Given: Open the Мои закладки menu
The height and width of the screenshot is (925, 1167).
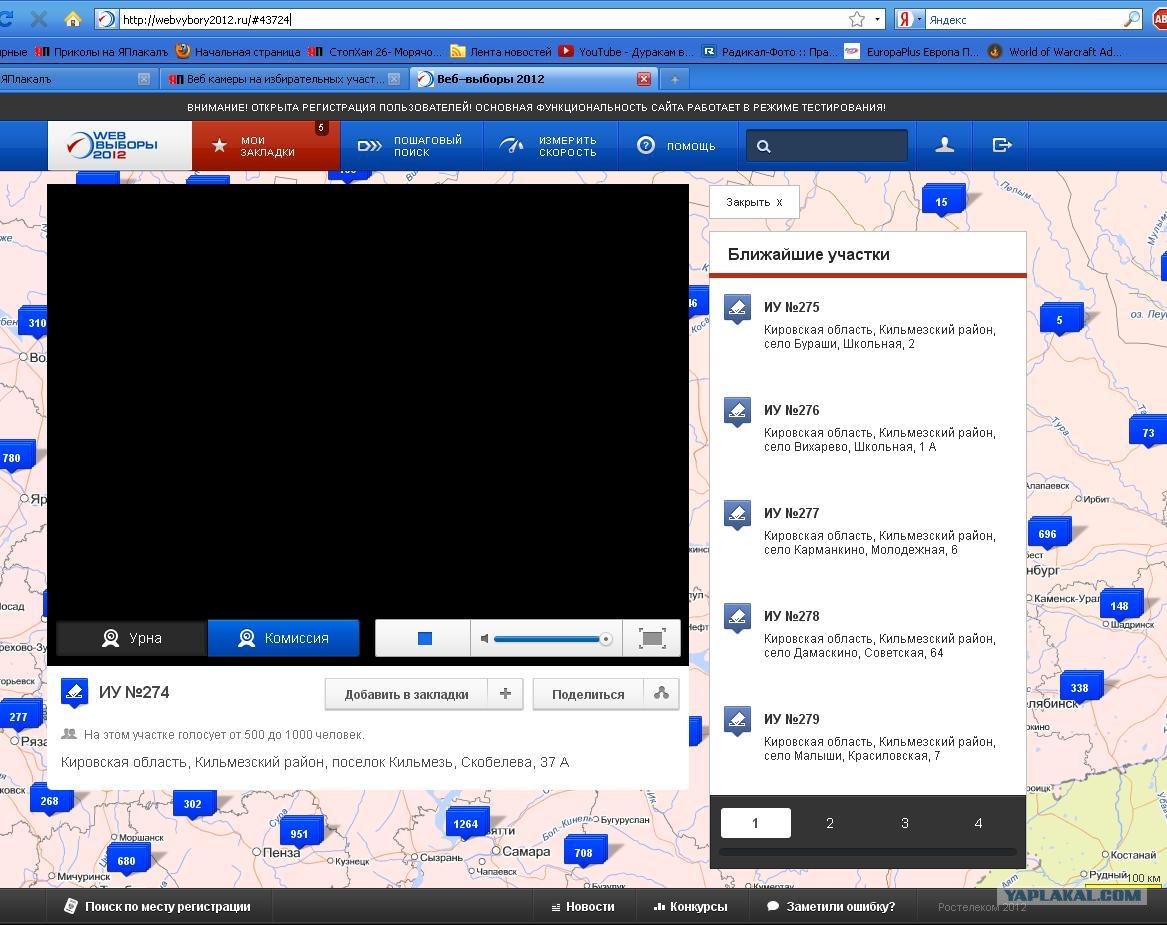Looking at the screenshot, I should tap(266, 146).
